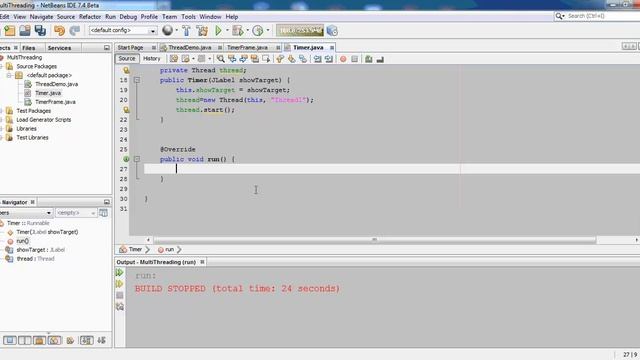Minimize the Projects panel window group
640x360 pixels.
click(107, 48)
